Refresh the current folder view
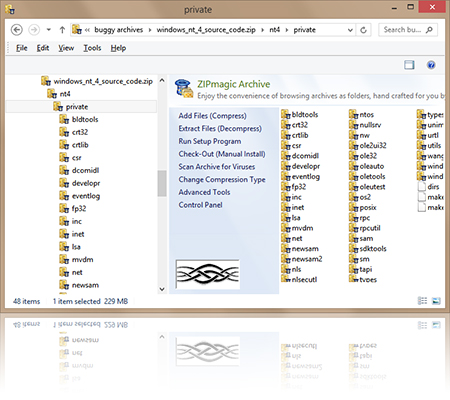This screenshot has height=400, width=450. pos(364,30)
